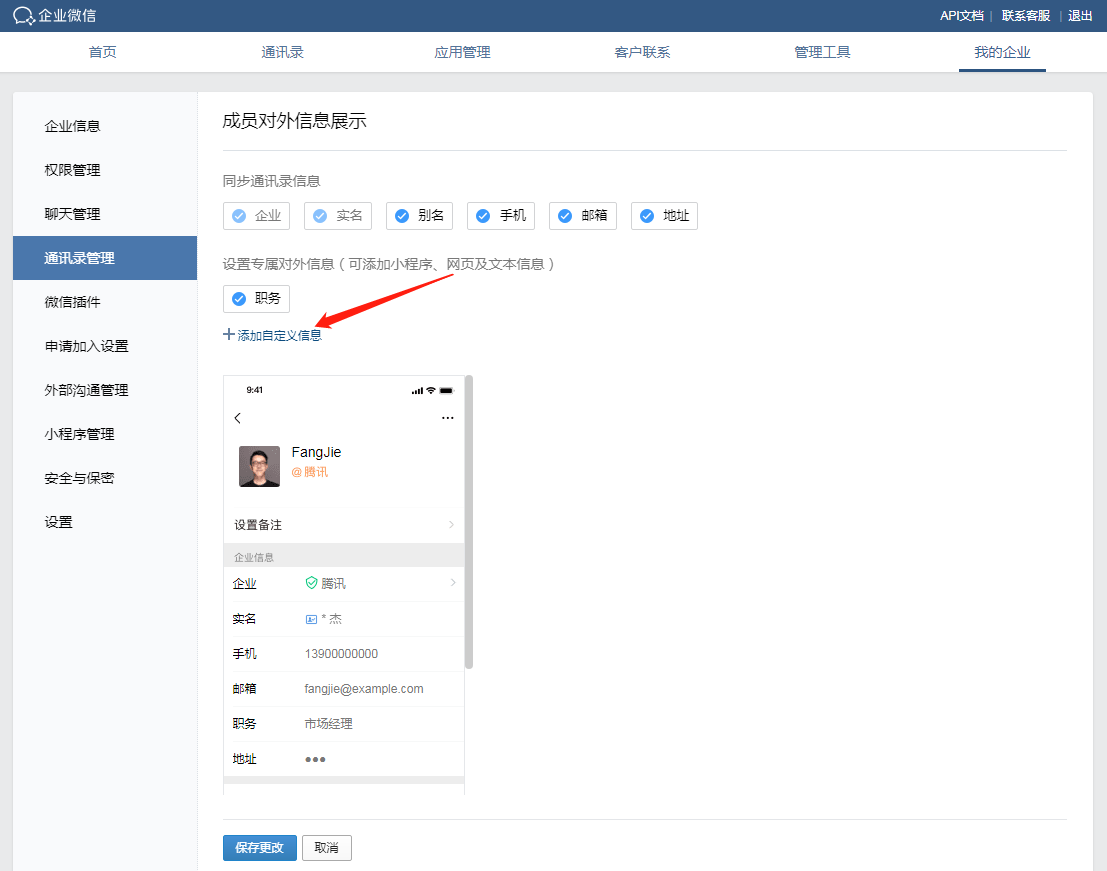1107x871 pixels.
Task: Open 申请加入设置 in the sidebar
Action: (104, 346)
